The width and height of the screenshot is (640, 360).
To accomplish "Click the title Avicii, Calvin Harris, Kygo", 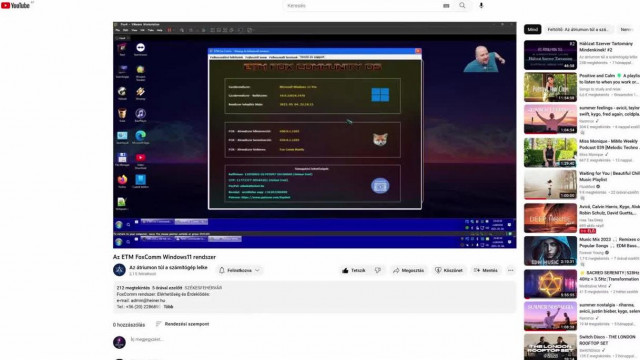I will 609,210.
